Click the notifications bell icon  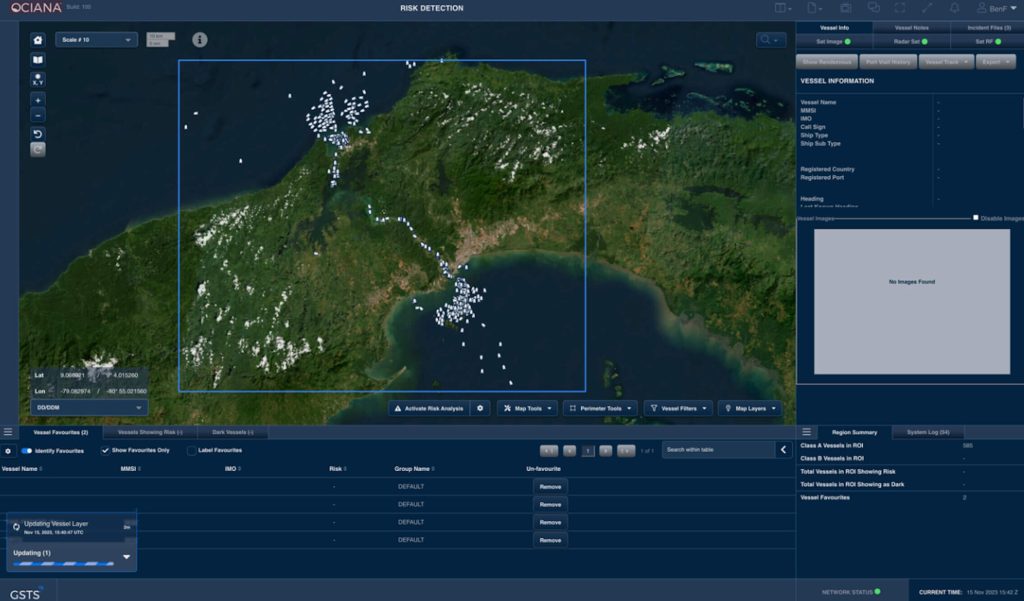[x=954, y=8]
